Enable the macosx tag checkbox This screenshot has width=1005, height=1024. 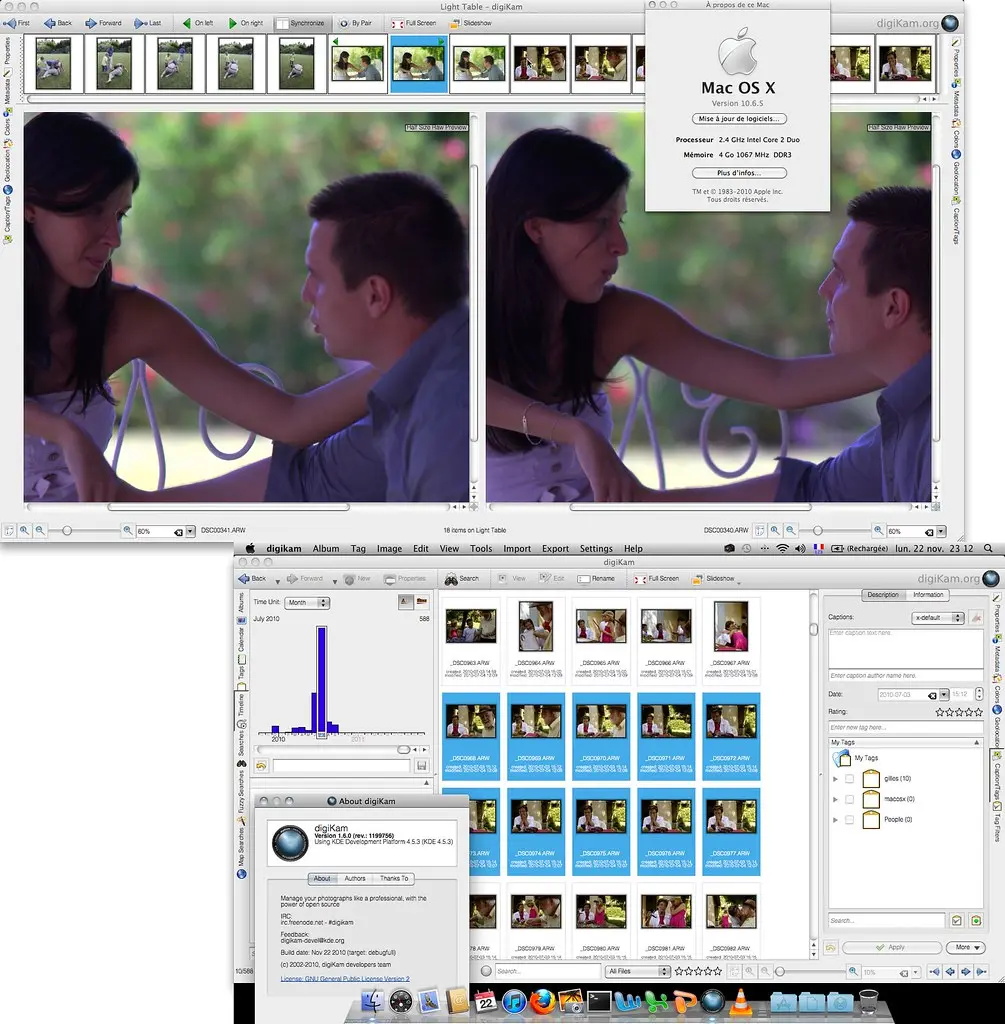click(x=849, y=799)
